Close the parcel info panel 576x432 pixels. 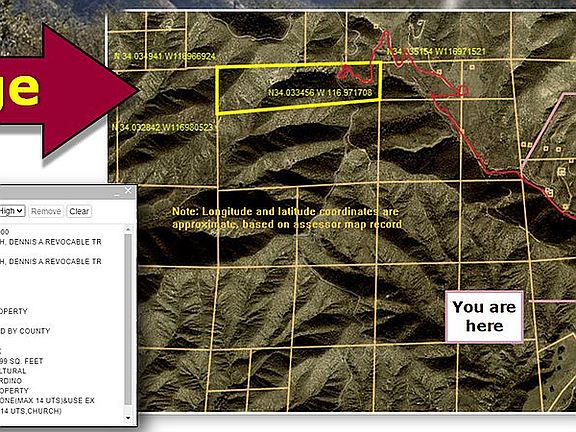pos(128,190)
